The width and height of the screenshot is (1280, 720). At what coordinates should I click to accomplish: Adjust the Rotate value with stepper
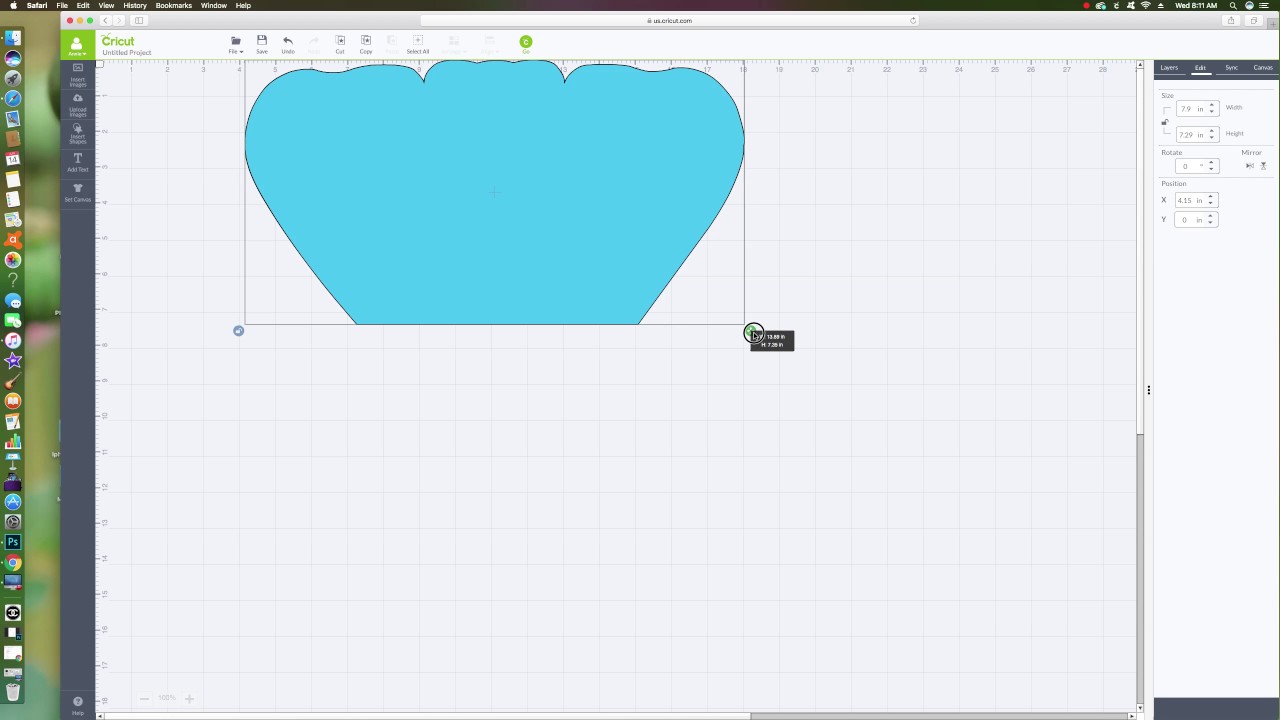click(1211, 166)
